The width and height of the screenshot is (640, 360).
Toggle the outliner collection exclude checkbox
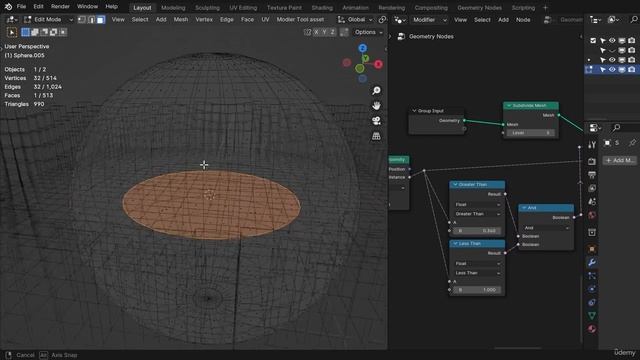593,40
